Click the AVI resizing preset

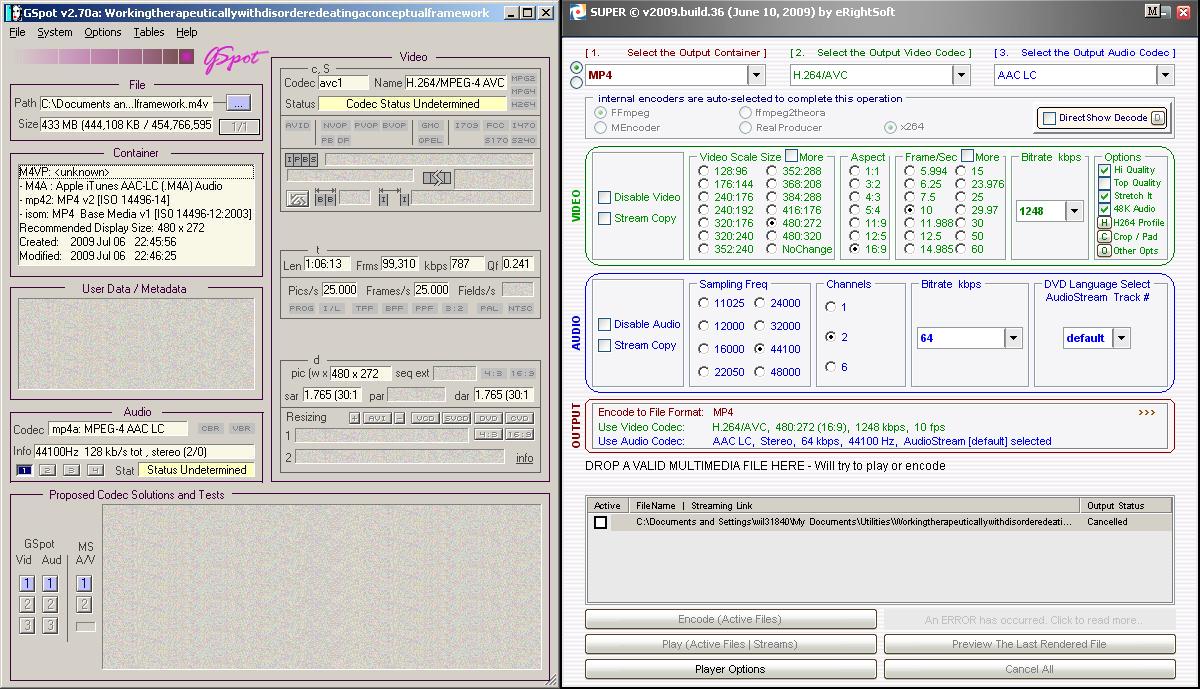[376, 418]
